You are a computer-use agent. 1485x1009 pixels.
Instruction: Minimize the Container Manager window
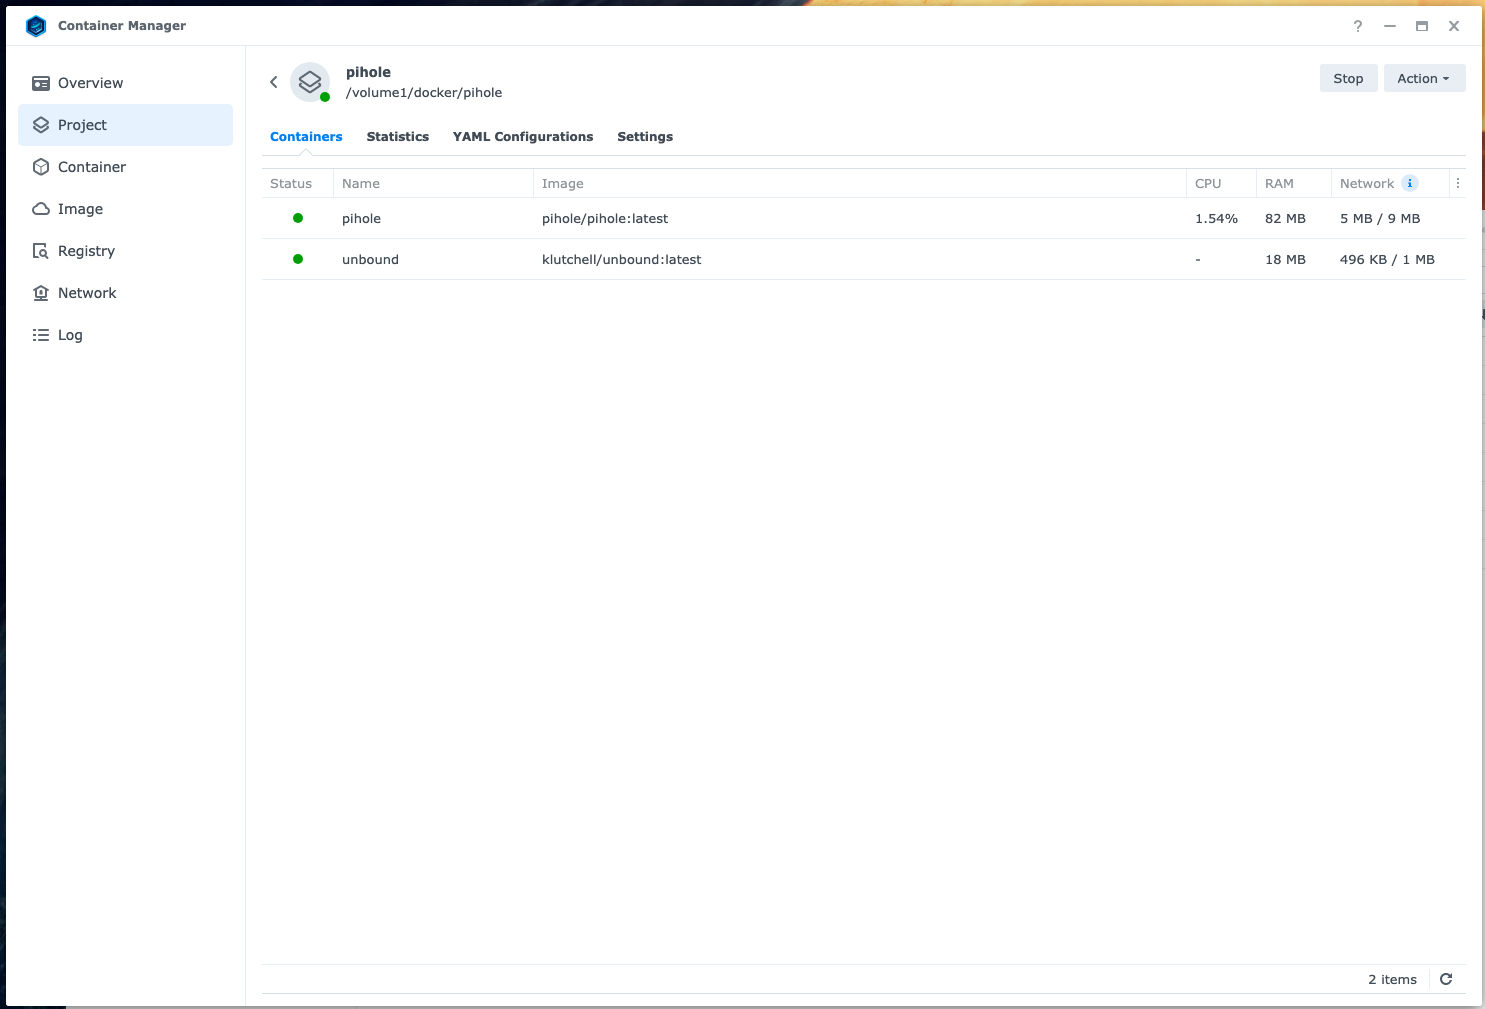1390,26
